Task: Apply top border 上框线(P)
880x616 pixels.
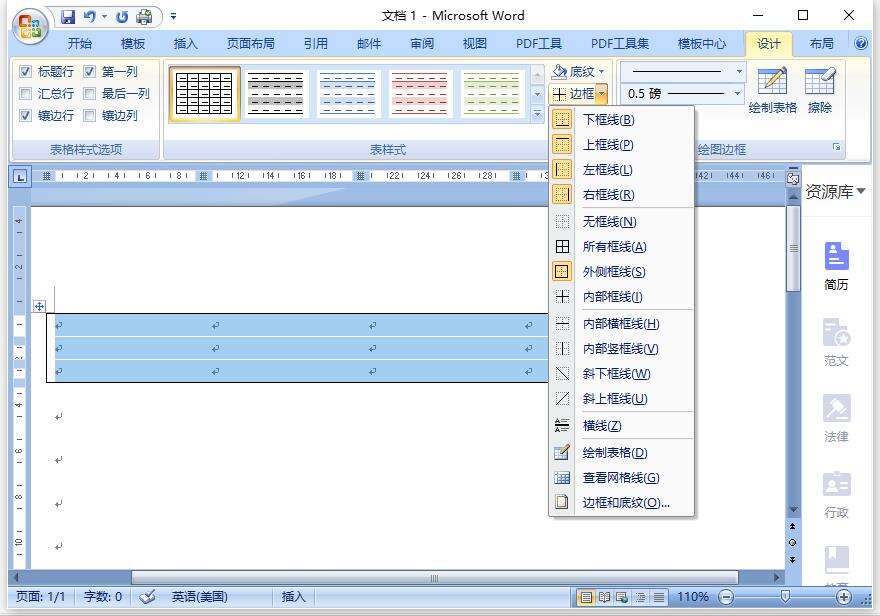Action: click(621, 145)
